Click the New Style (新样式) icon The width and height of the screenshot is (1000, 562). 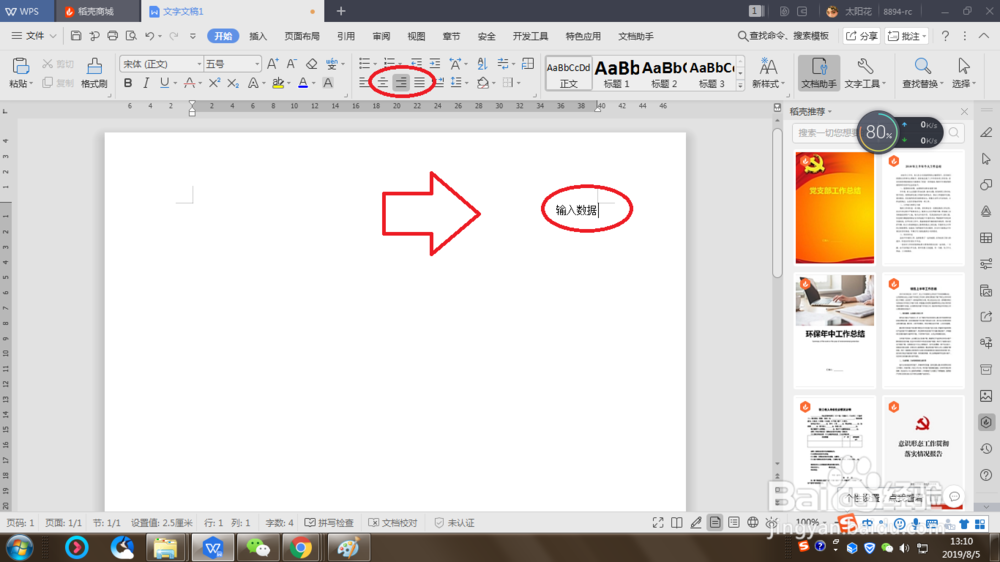[768, 66]
